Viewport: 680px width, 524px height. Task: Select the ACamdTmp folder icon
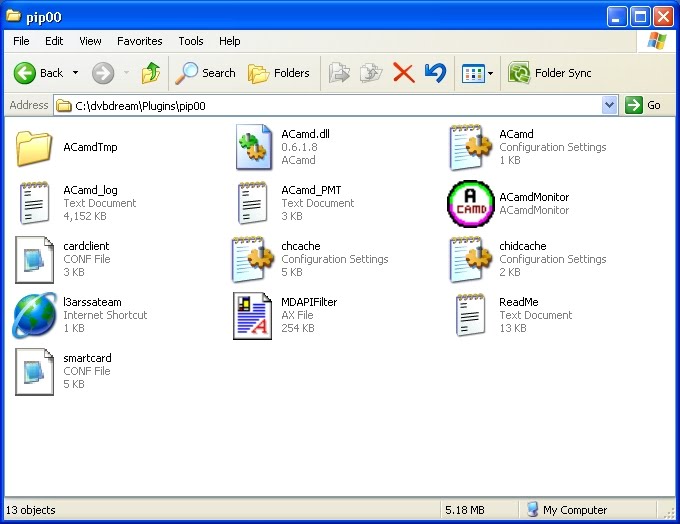point(33,148)
